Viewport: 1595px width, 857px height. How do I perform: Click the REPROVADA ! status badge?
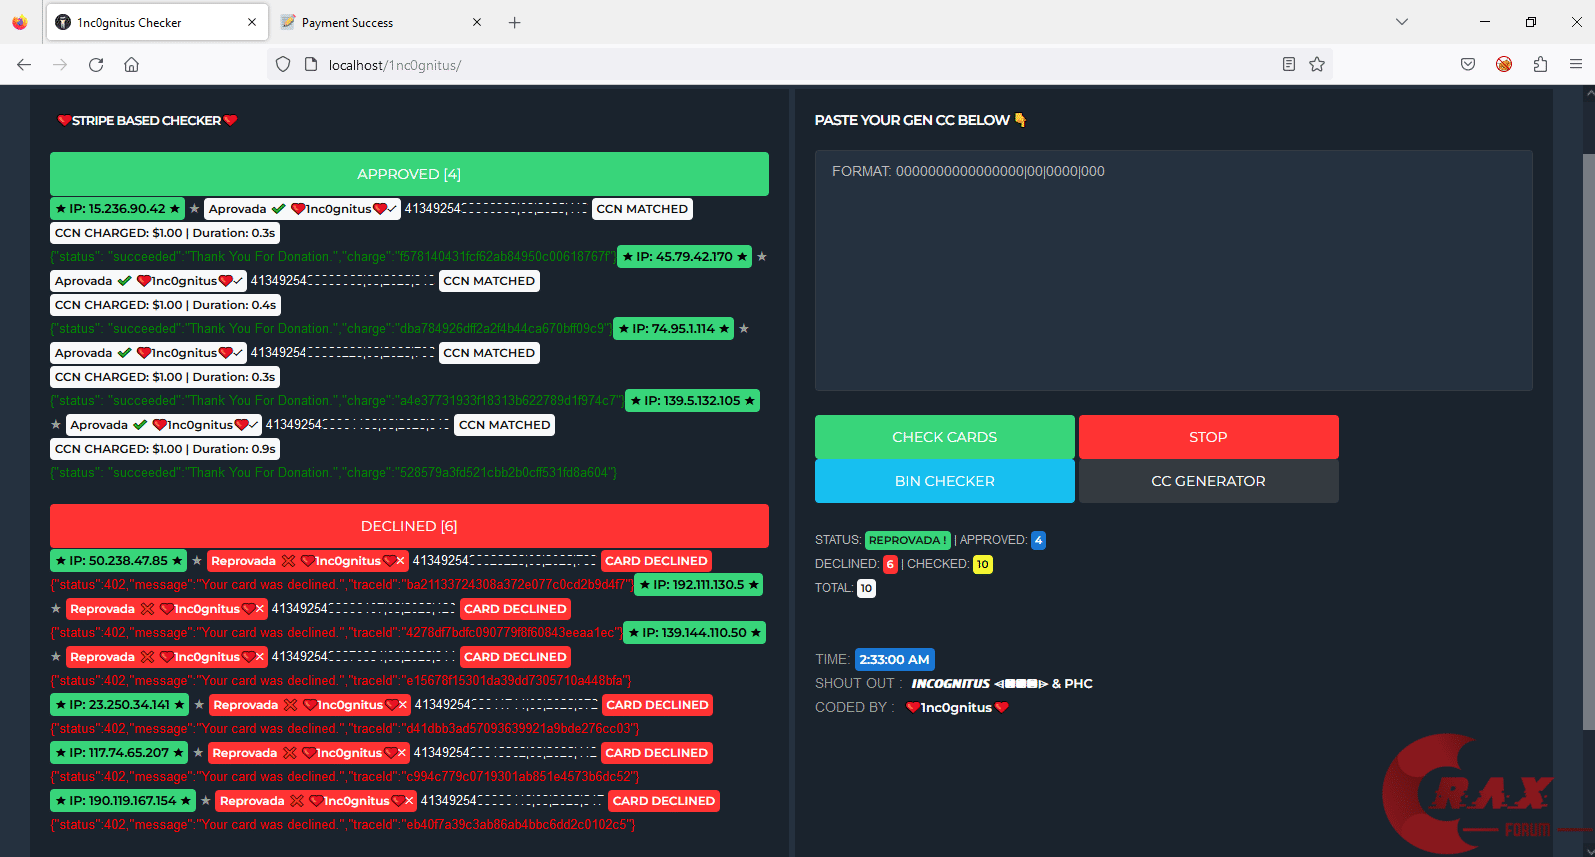pyautogui.click(x=907, y=540)
